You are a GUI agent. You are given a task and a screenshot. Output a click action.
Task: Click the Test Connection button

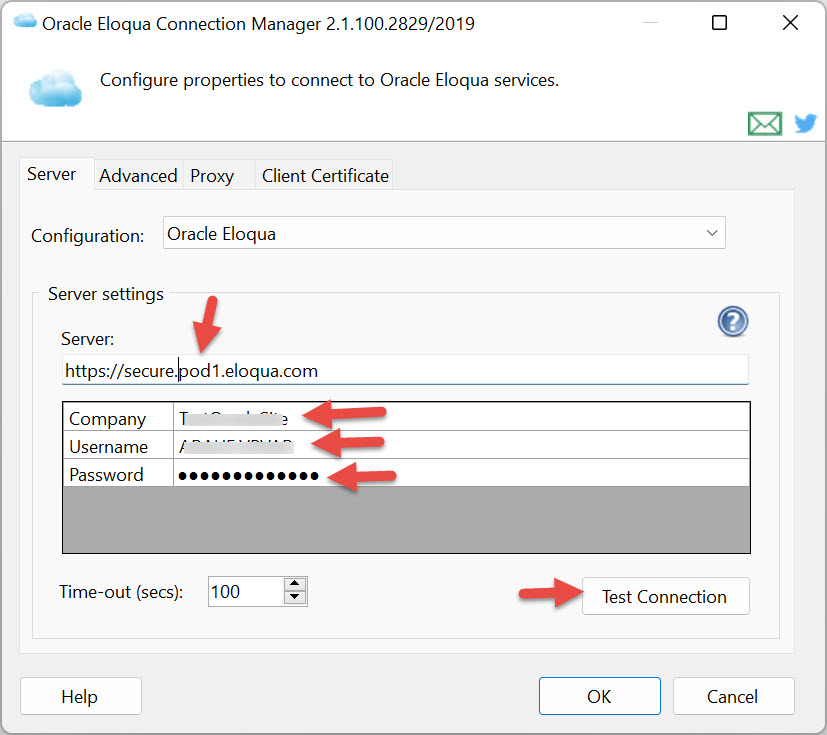pos(665,596)
